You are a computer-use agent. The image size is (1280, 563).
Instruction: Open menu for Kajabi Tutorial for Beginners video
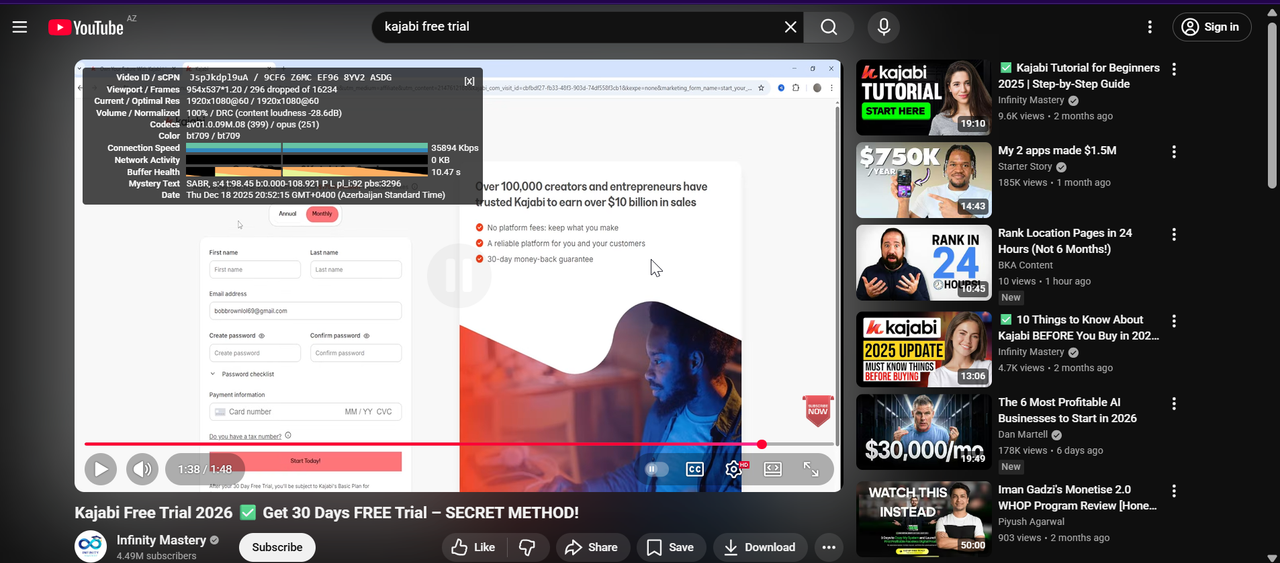pos(1174,69)
